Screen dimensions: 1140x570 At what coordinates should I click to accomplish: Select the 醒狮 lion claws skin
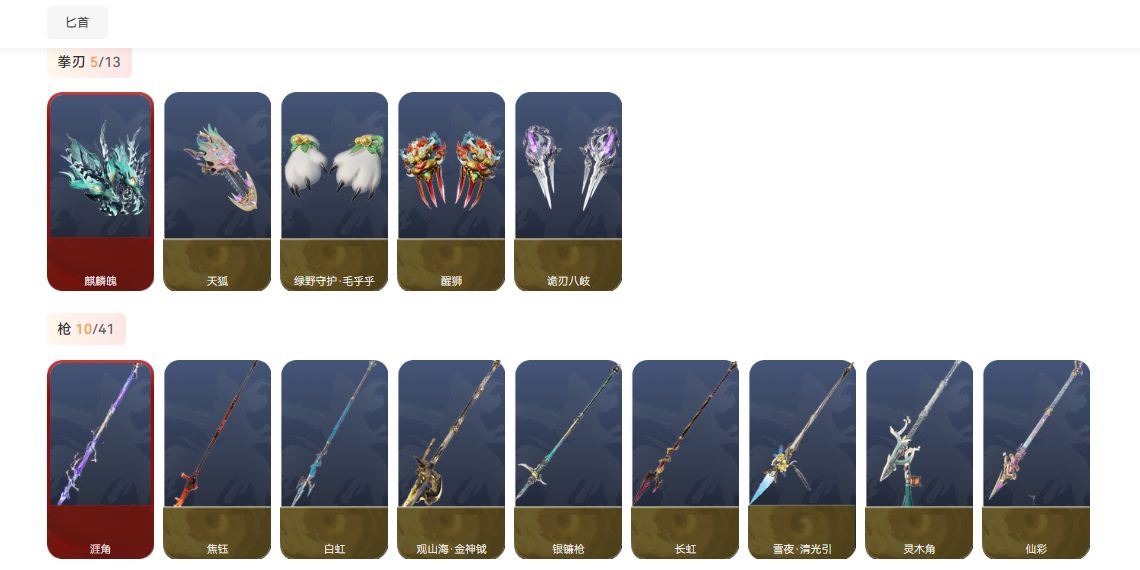pyautogui.click(x=451, y=191)
